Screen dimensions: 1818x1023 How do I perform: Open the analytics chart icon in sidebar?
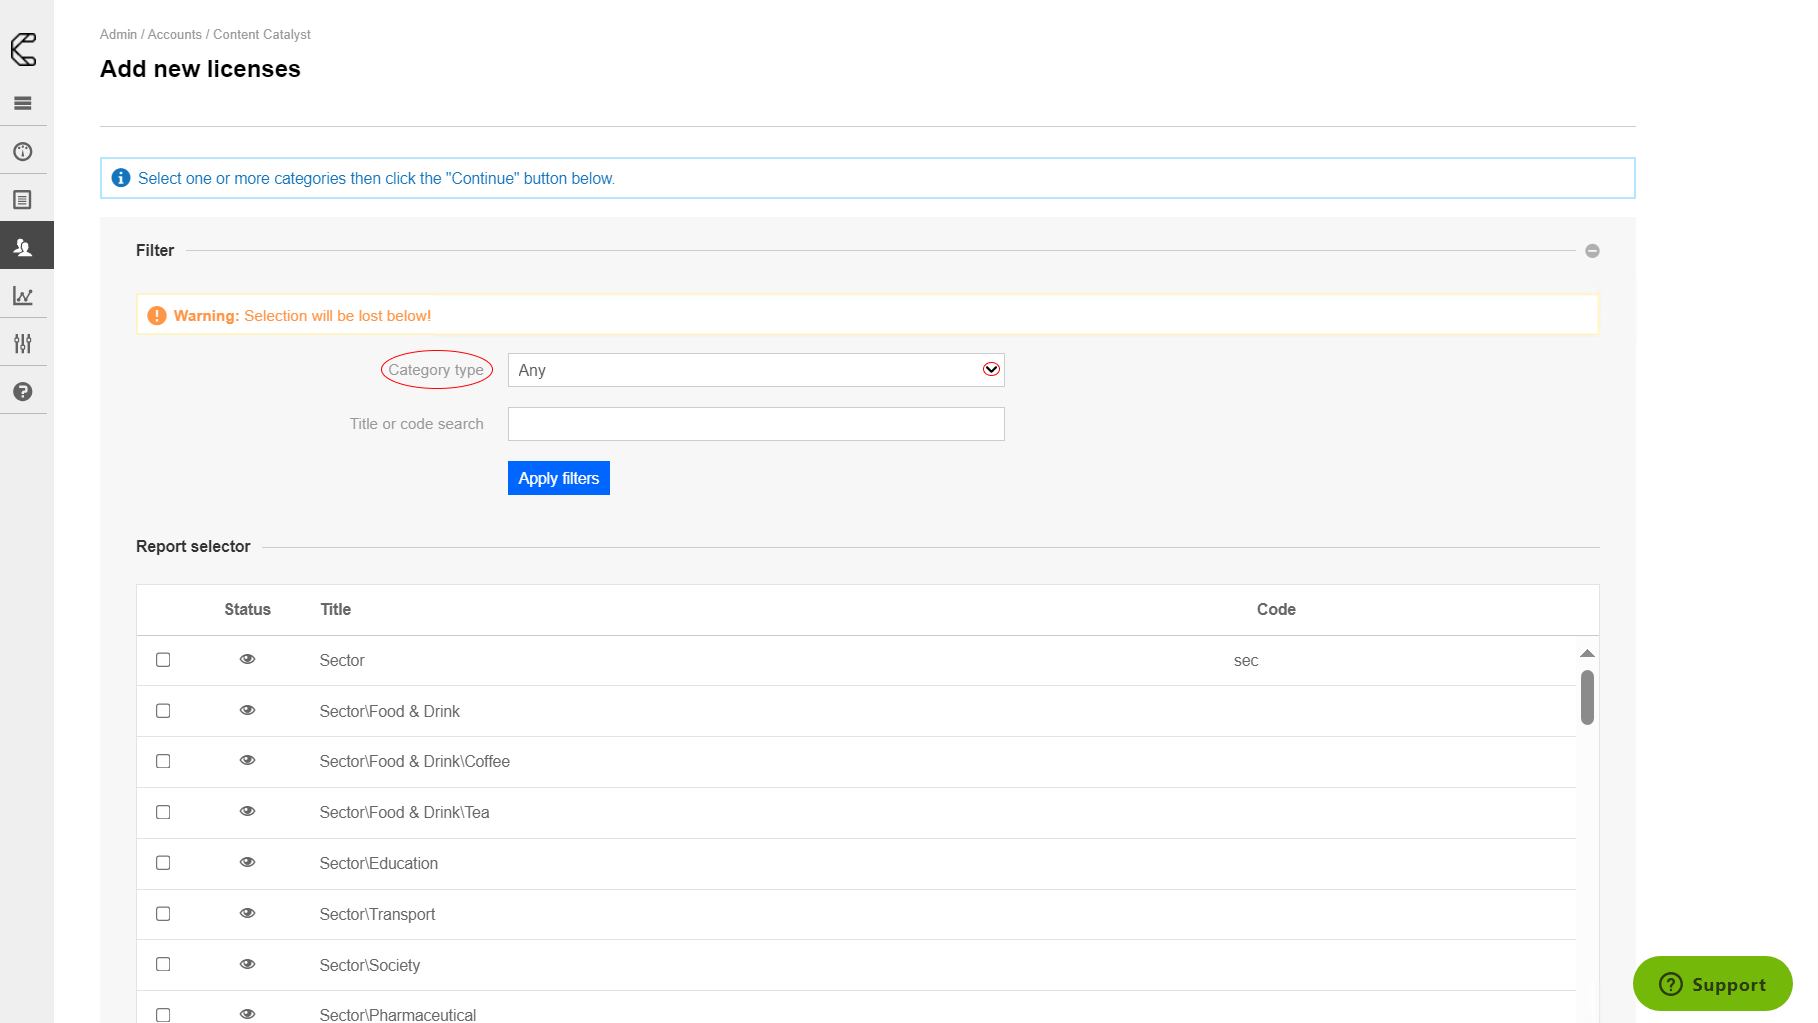tap(23, 296)
